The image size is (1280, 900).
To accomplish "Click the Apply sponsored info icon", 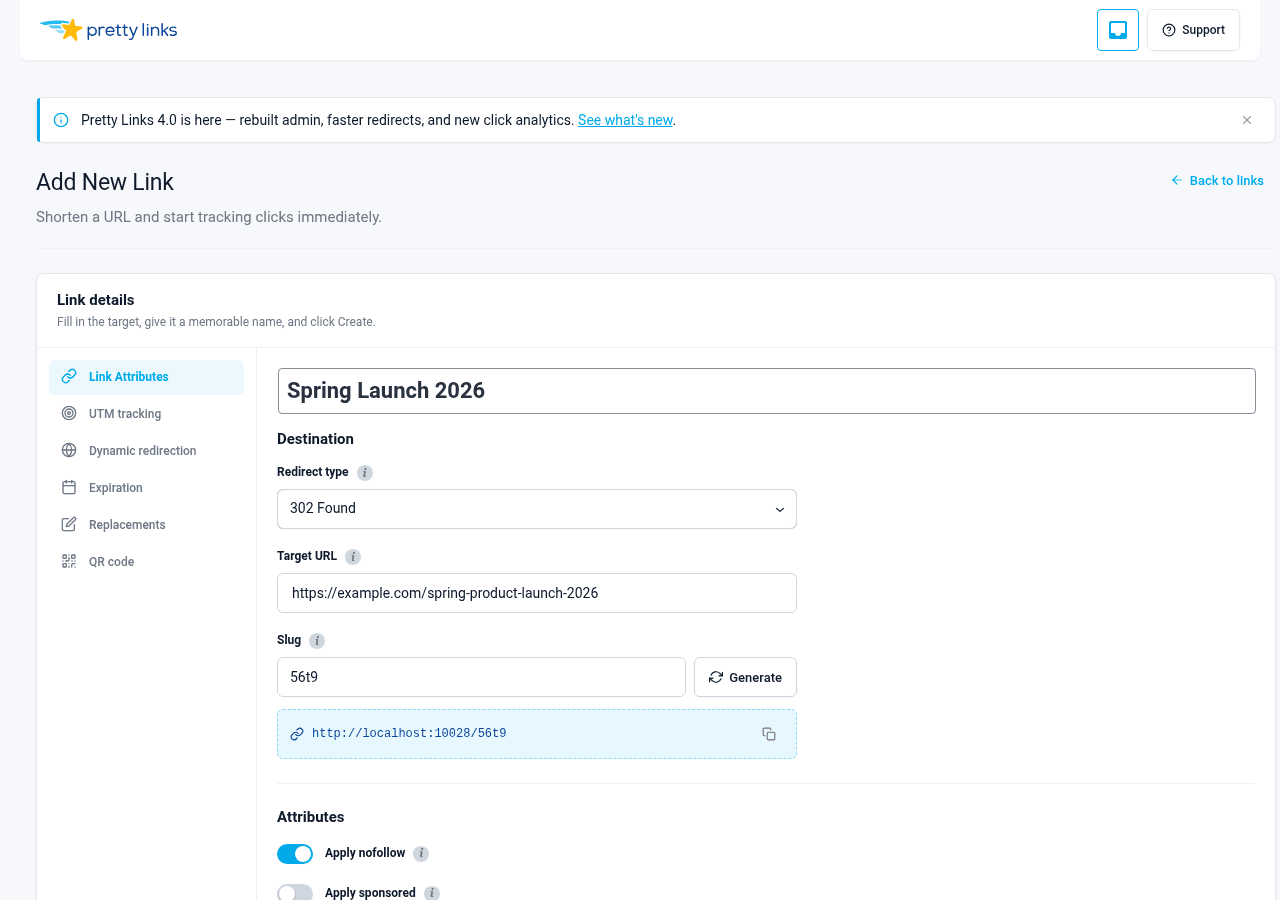I will 432,893.
